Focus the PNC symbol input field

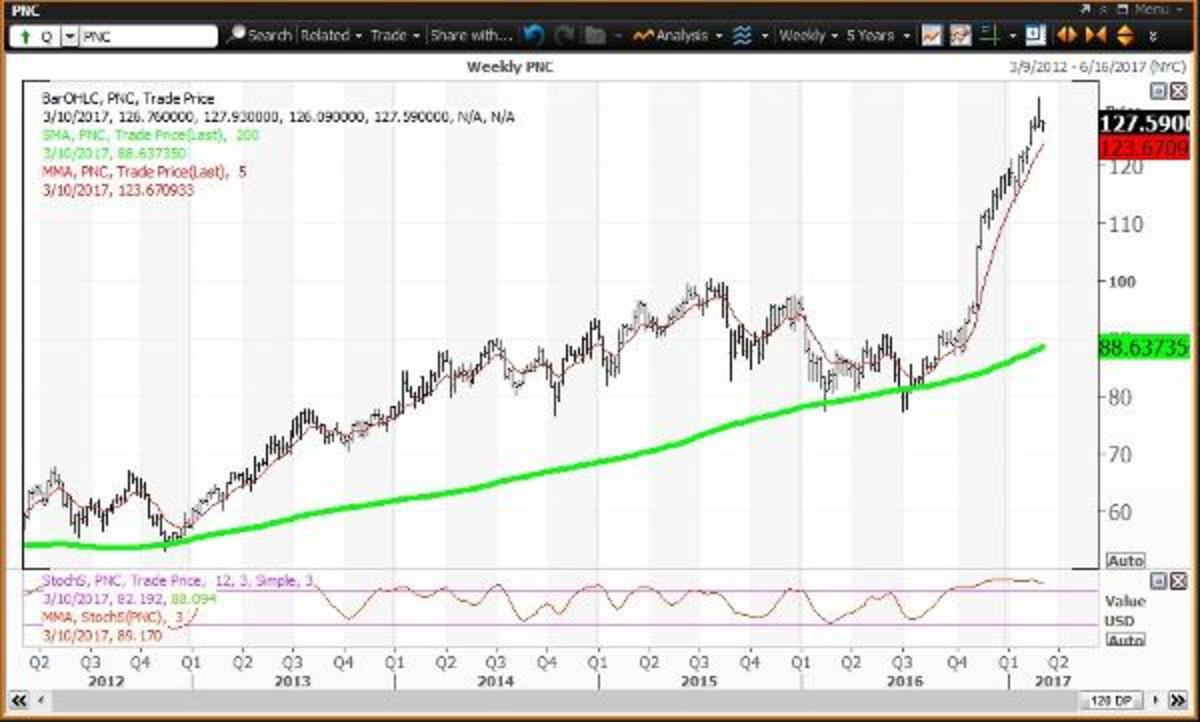[147, 36]
